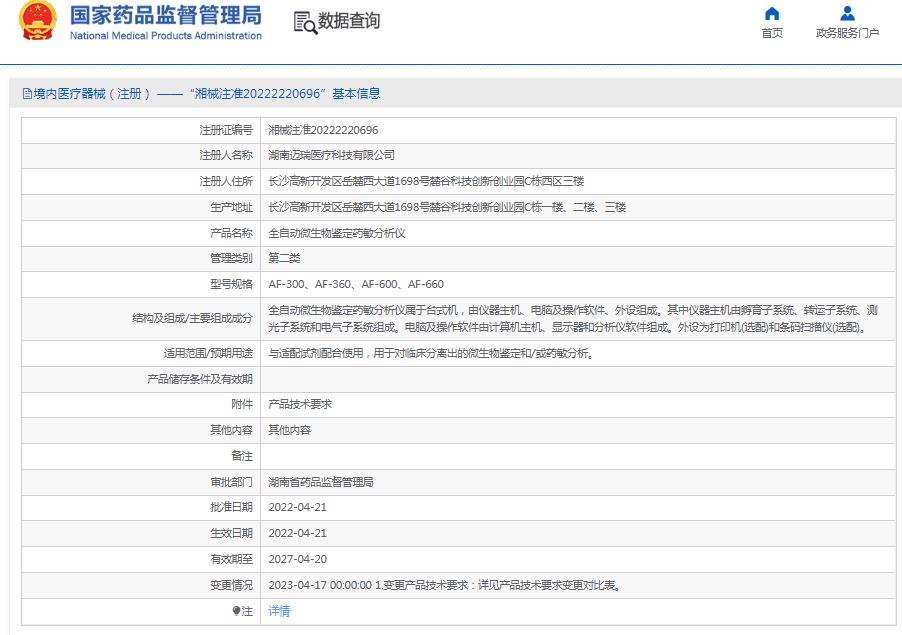Click 其他内容 value in the table
Screen dimensions: 902x635
(289, 430)
